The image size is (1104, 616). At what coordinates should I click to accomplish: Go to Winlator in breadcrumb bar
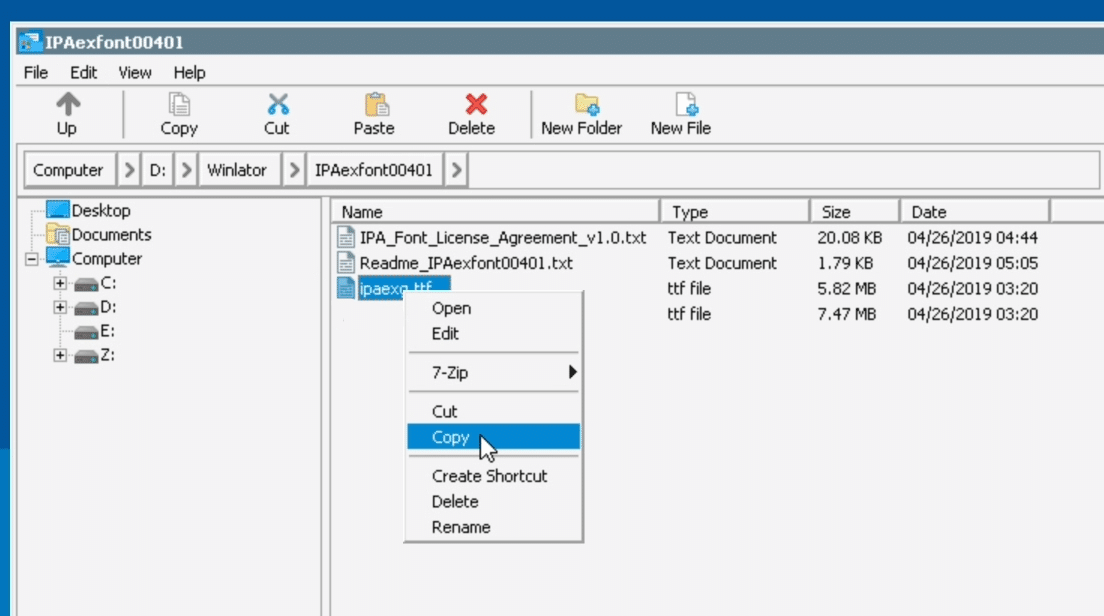237,170
